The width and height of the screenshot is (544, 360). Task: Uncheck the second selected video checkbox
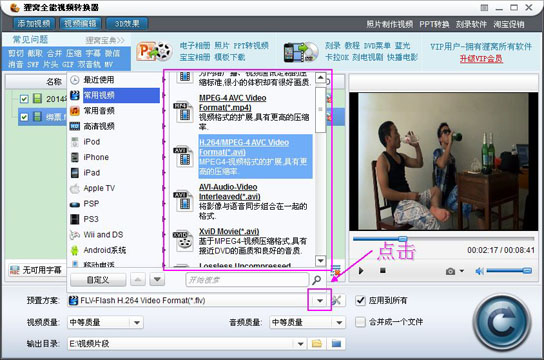point(24,117)
